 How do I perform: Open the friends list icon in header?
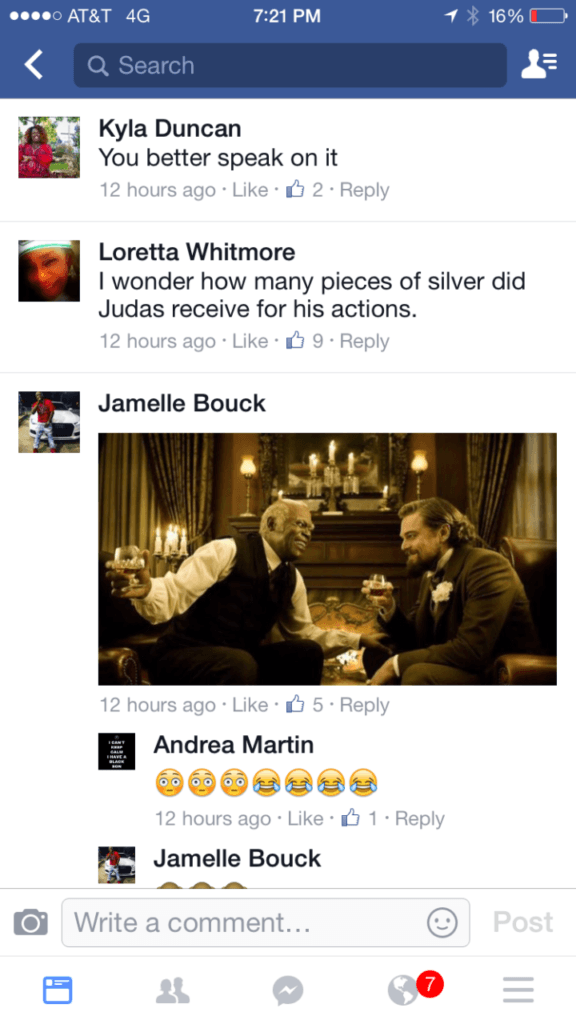(x=539, y=65)
